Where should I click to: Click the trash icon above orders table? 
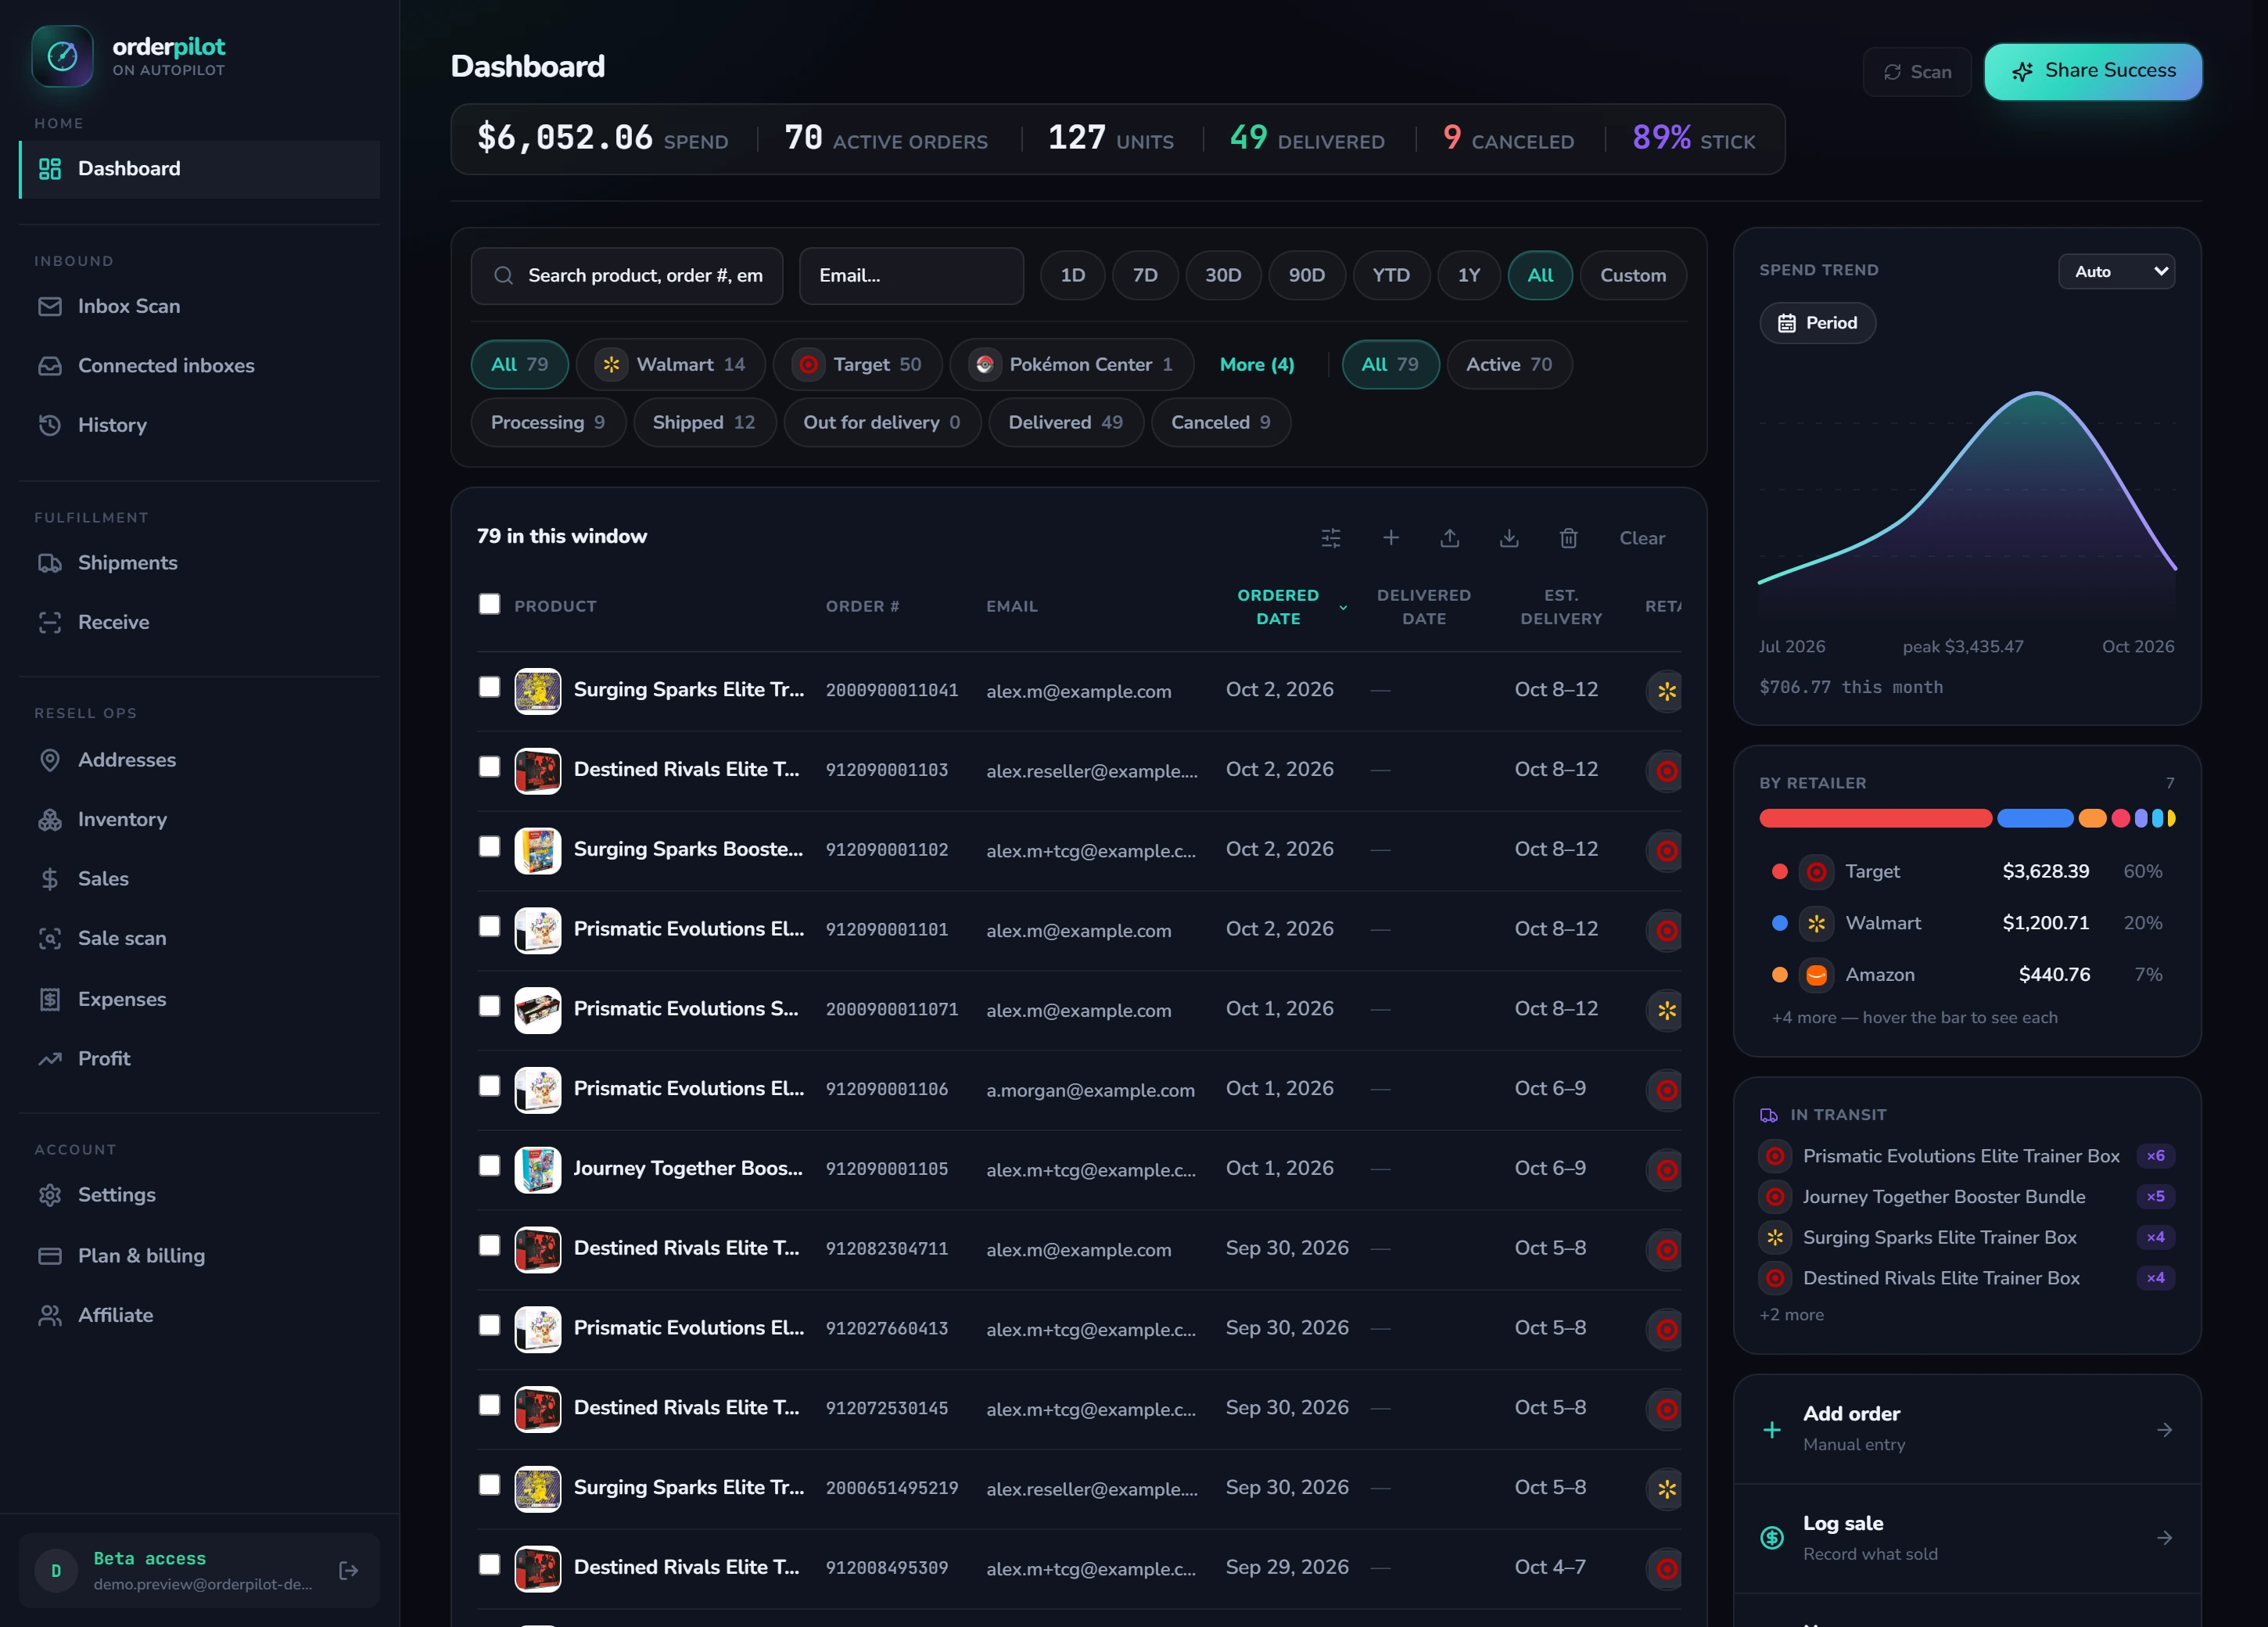pos(1568,538)
